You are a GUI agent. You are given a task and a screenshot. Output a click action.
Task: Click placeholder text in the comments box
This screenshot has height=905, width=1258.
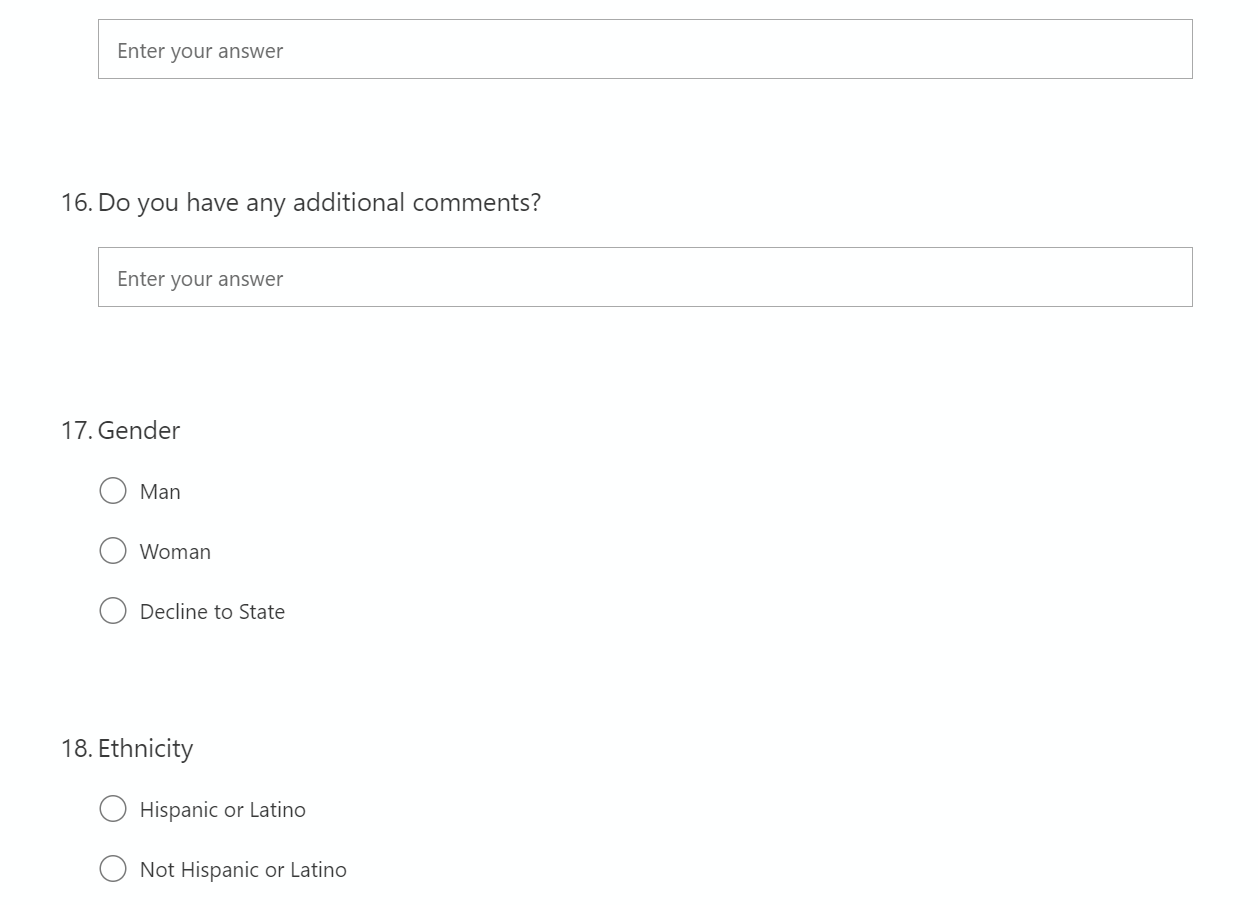[x=200, y=279]
